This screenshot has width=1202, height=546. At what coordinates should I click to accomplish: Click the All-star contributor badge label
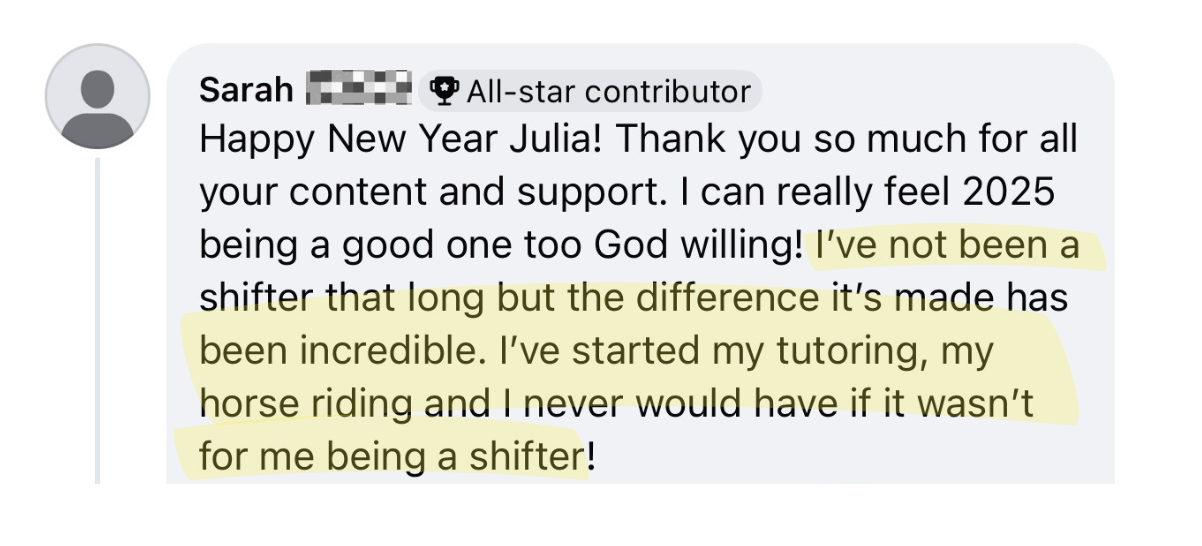coord(608,92)
